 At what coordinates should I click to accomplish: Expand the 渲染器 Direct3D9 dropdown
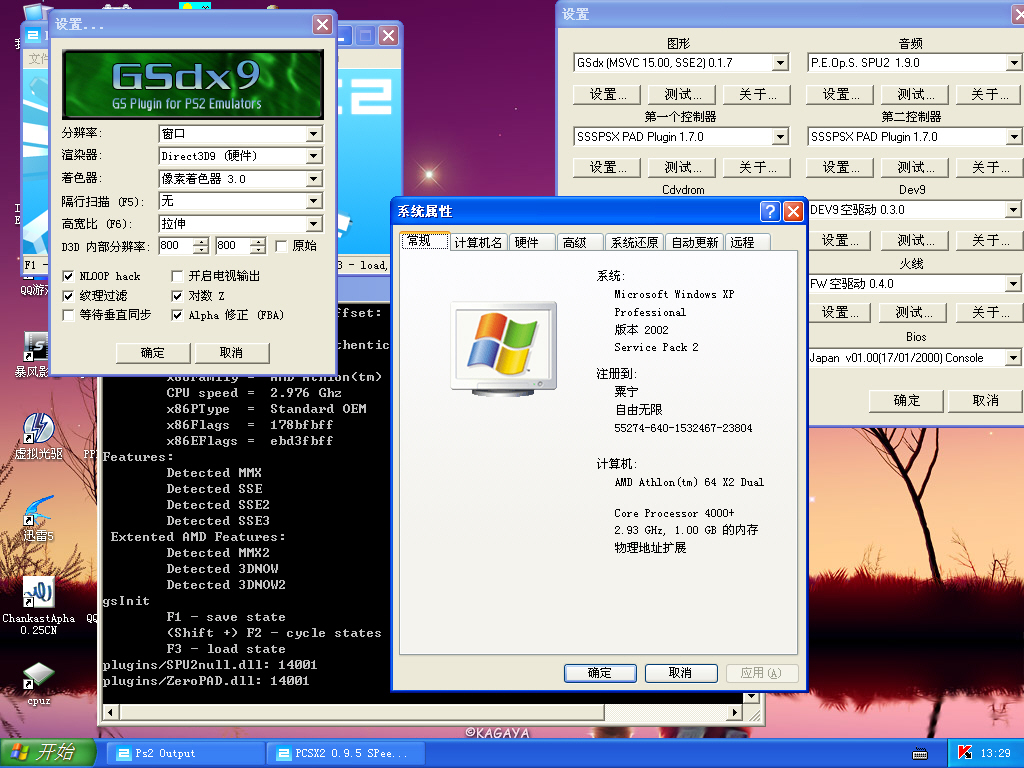(240, 156)
